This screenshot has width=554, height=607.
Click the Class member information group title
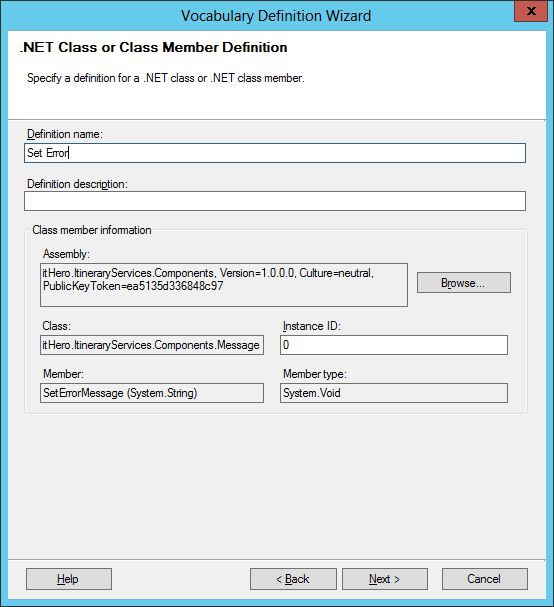pos(92,230)
